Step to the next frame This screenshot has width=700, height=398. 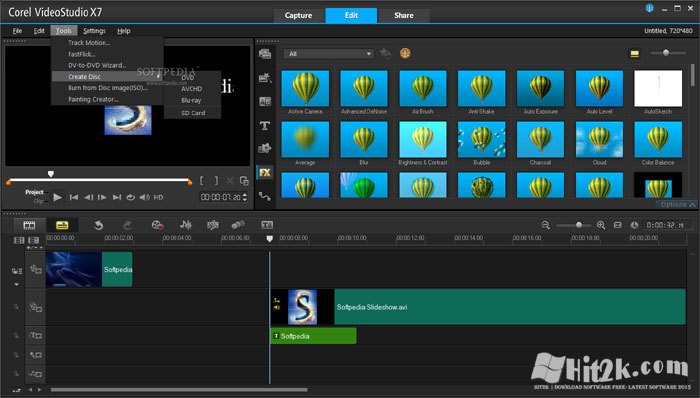pyautogui.click(x=102, y=197)
